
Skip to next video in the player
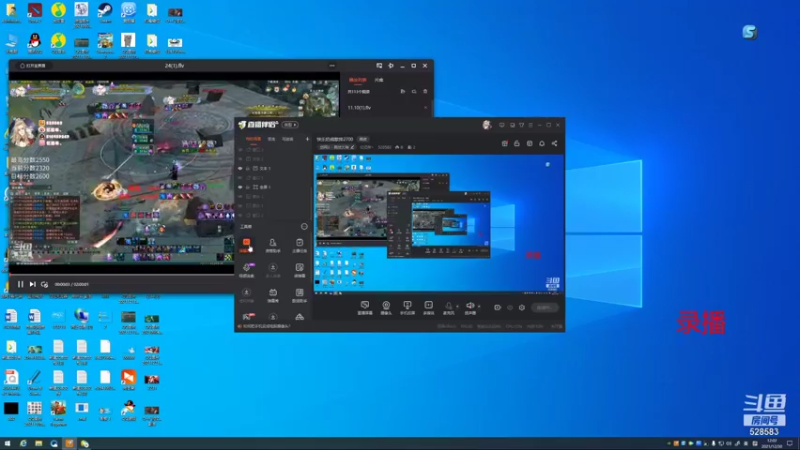pyautogui.click(x=32, y=284)
